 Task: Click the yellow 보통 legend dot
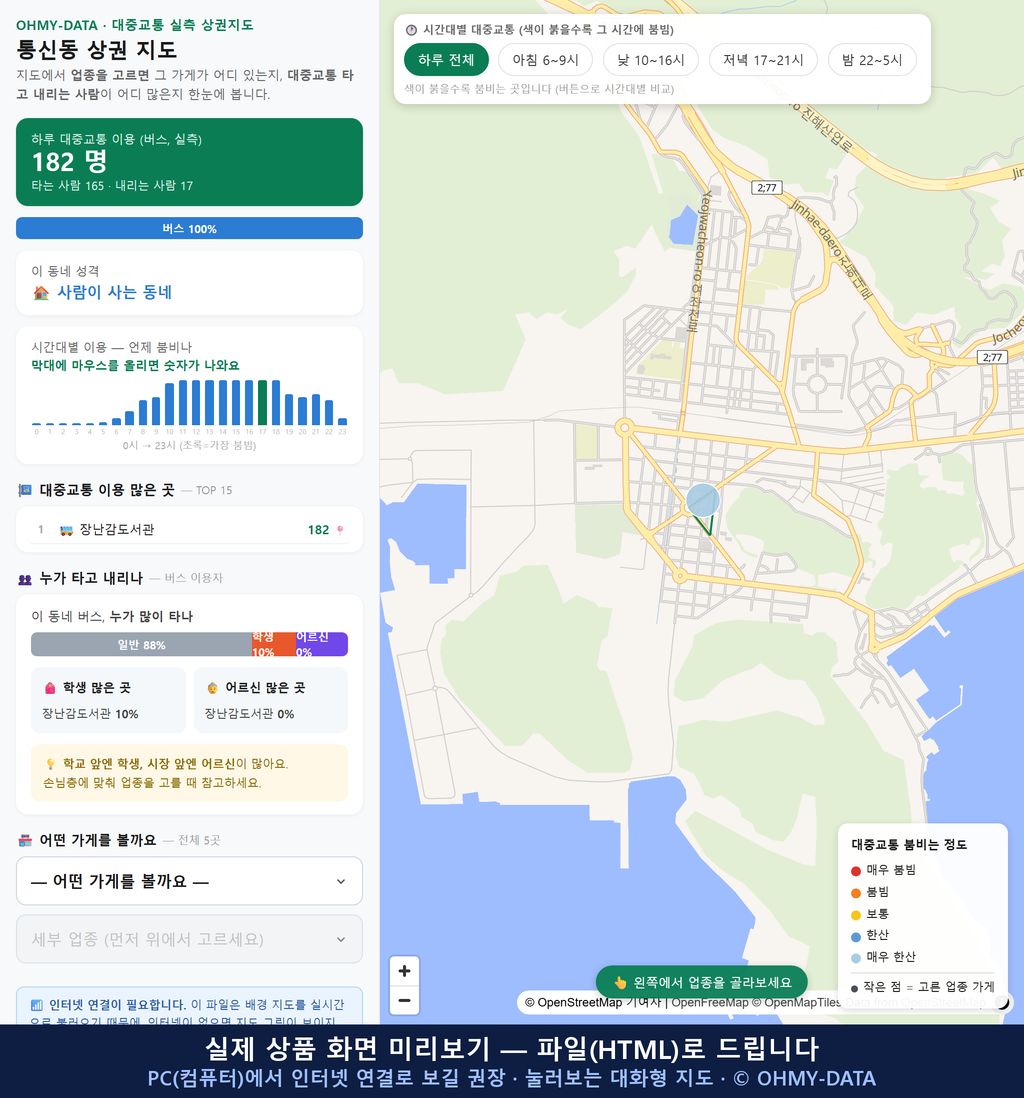click(x=855, y=915)
